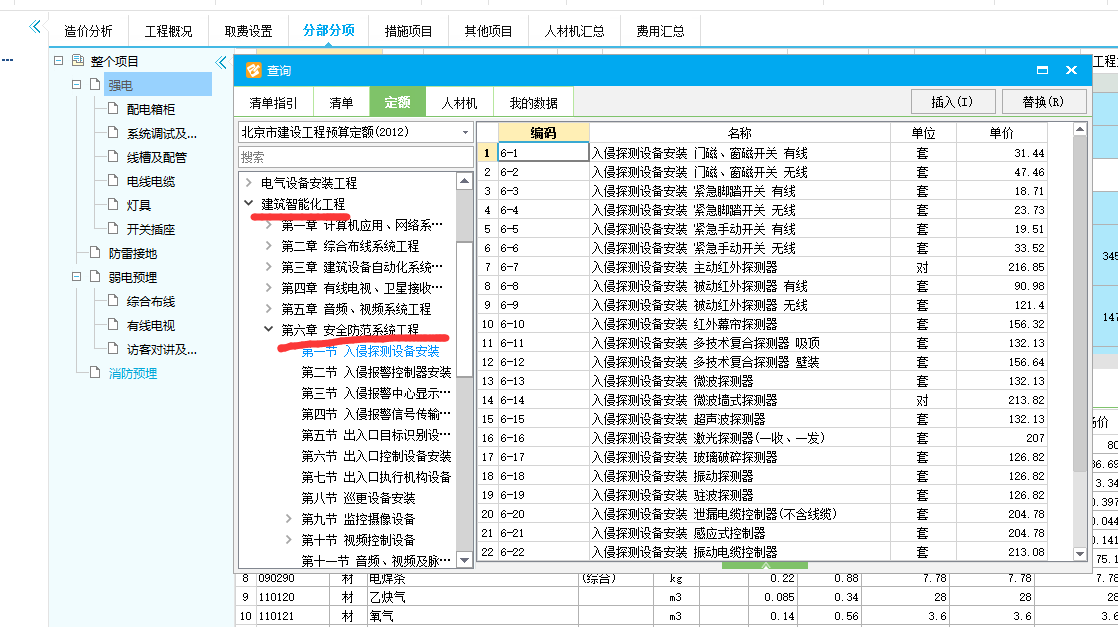
Task: Open 清单 tab in query dialog
Action: pos(341,103)
